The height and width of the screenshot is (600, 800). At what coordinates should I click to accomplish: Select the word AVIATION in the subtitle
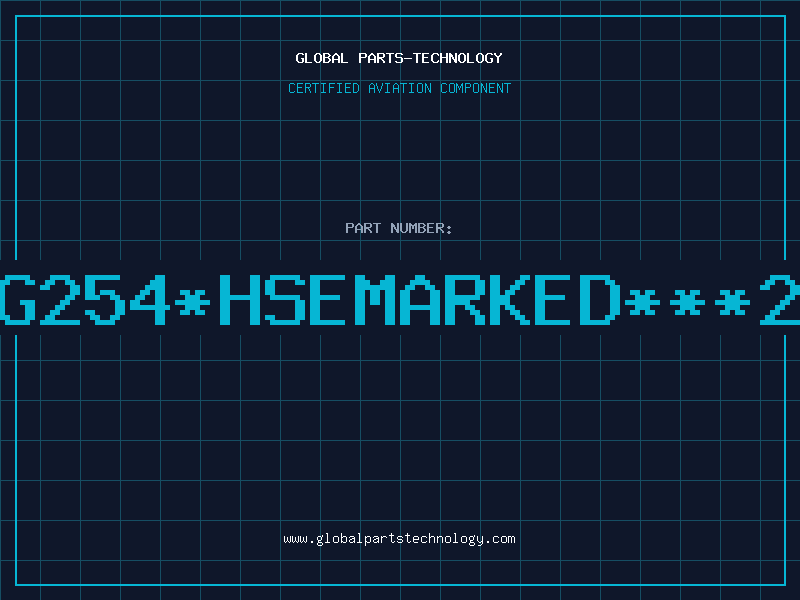pyautogui.click(x=400, y=88)
